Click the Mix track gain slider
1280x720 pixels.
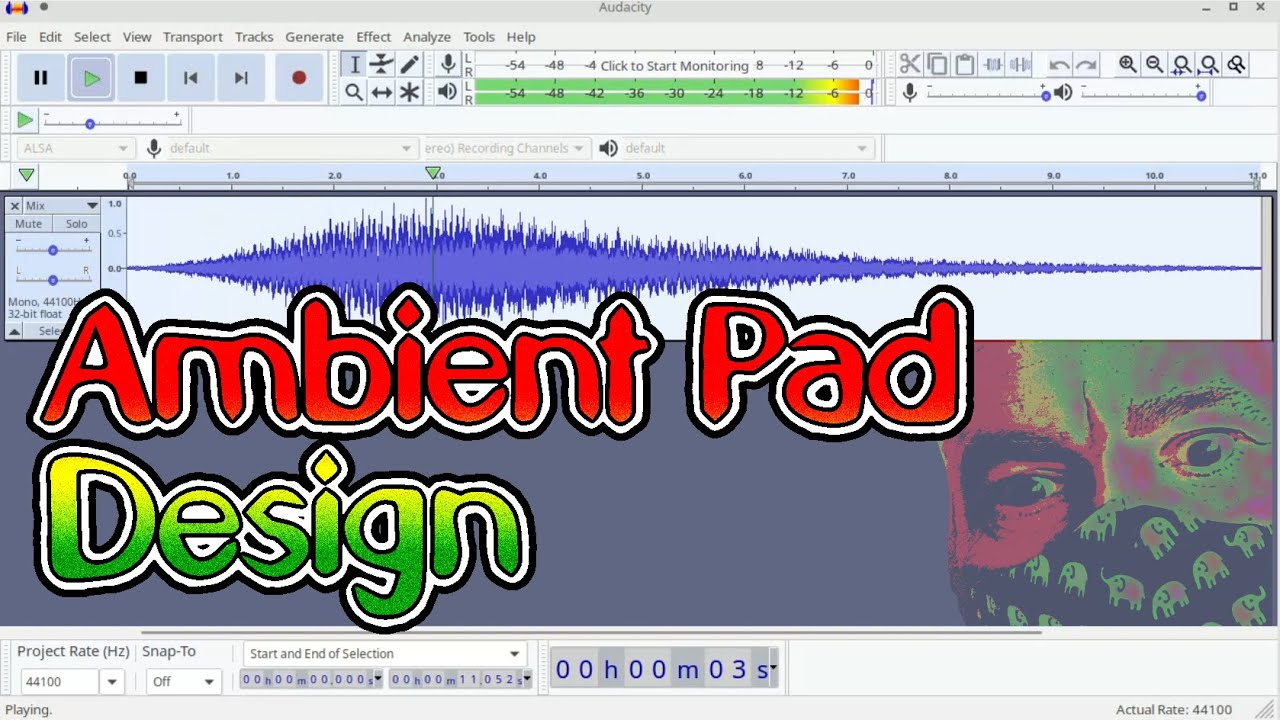click(53, 249)
